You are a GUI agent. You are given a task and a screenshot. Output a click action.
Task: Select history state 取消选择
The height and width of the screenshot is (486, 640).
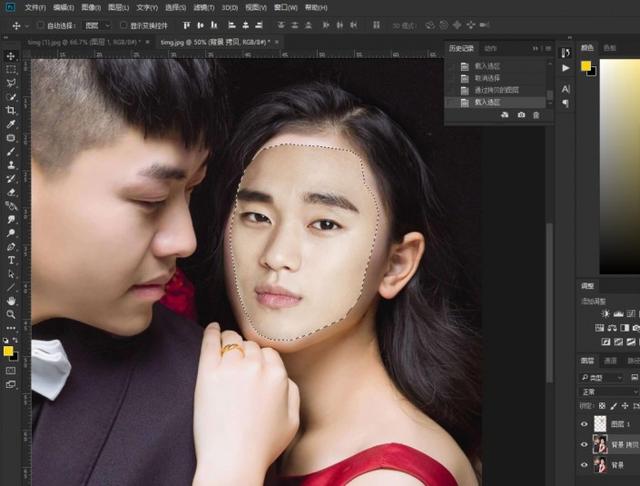[497, 78]
